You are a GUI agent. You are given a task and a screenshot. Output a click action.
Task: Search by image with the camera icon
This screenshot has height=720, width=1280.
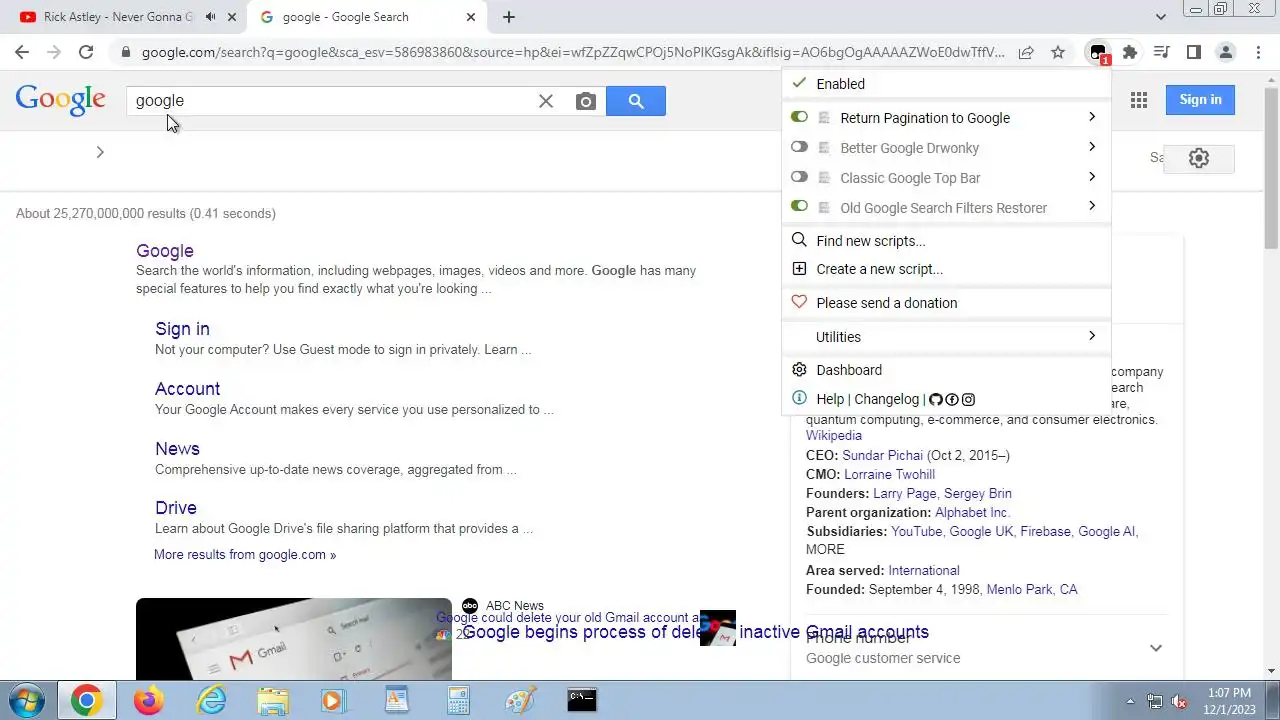click(x=586, y=101)
